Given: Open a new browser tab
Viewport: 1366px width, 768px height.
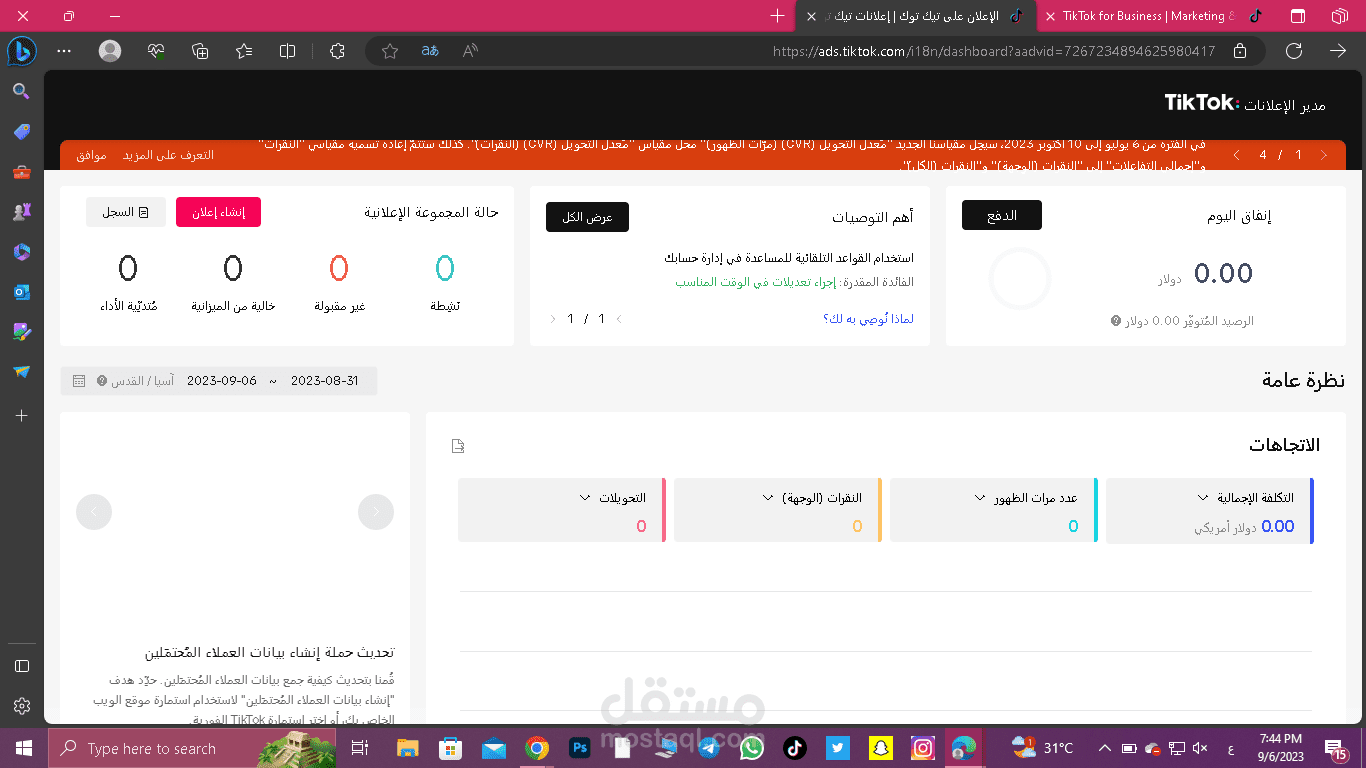Looking at the screenshot, I should click(778, 16).
